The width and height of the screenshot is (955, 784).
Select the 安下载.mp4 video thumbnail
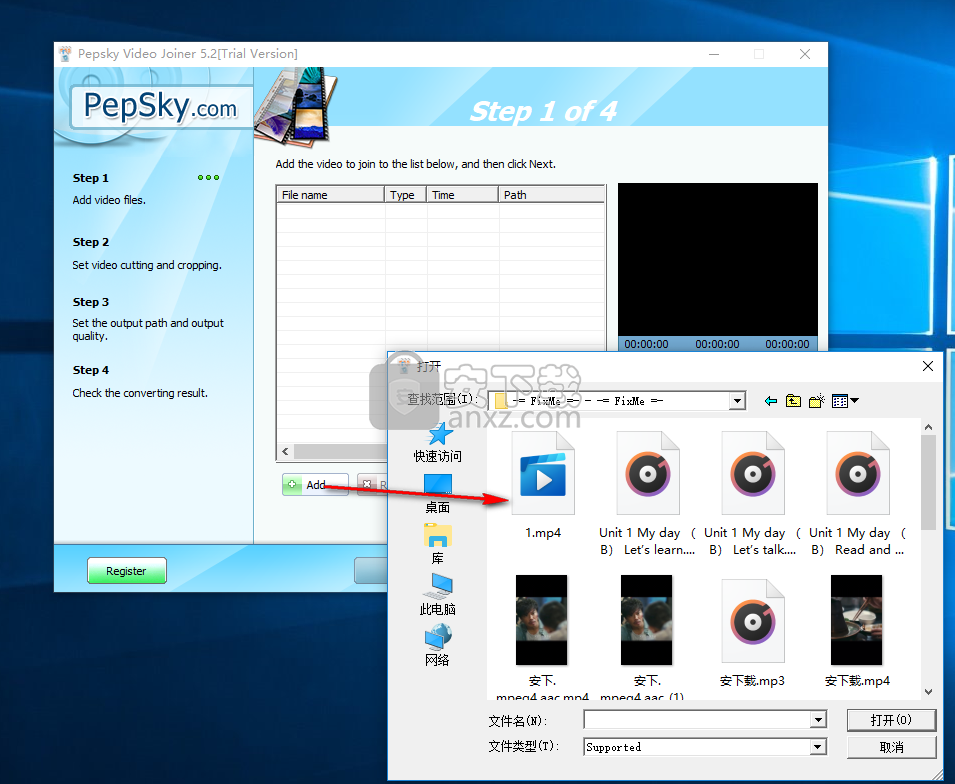[x=856, y=620]
